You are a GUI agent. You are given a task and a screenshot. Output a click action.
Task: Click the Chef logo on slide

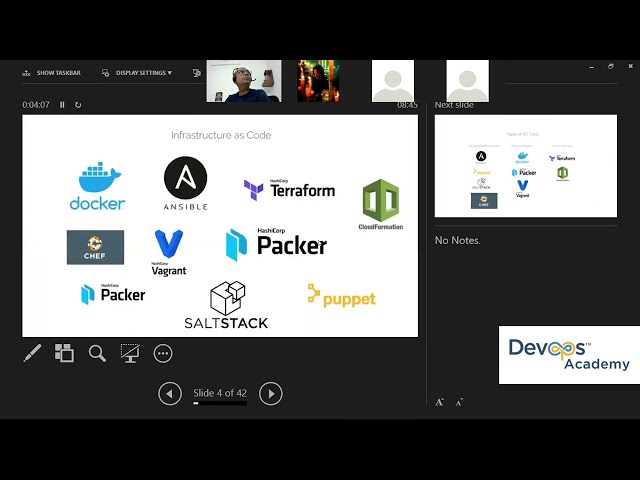(96, 247)
